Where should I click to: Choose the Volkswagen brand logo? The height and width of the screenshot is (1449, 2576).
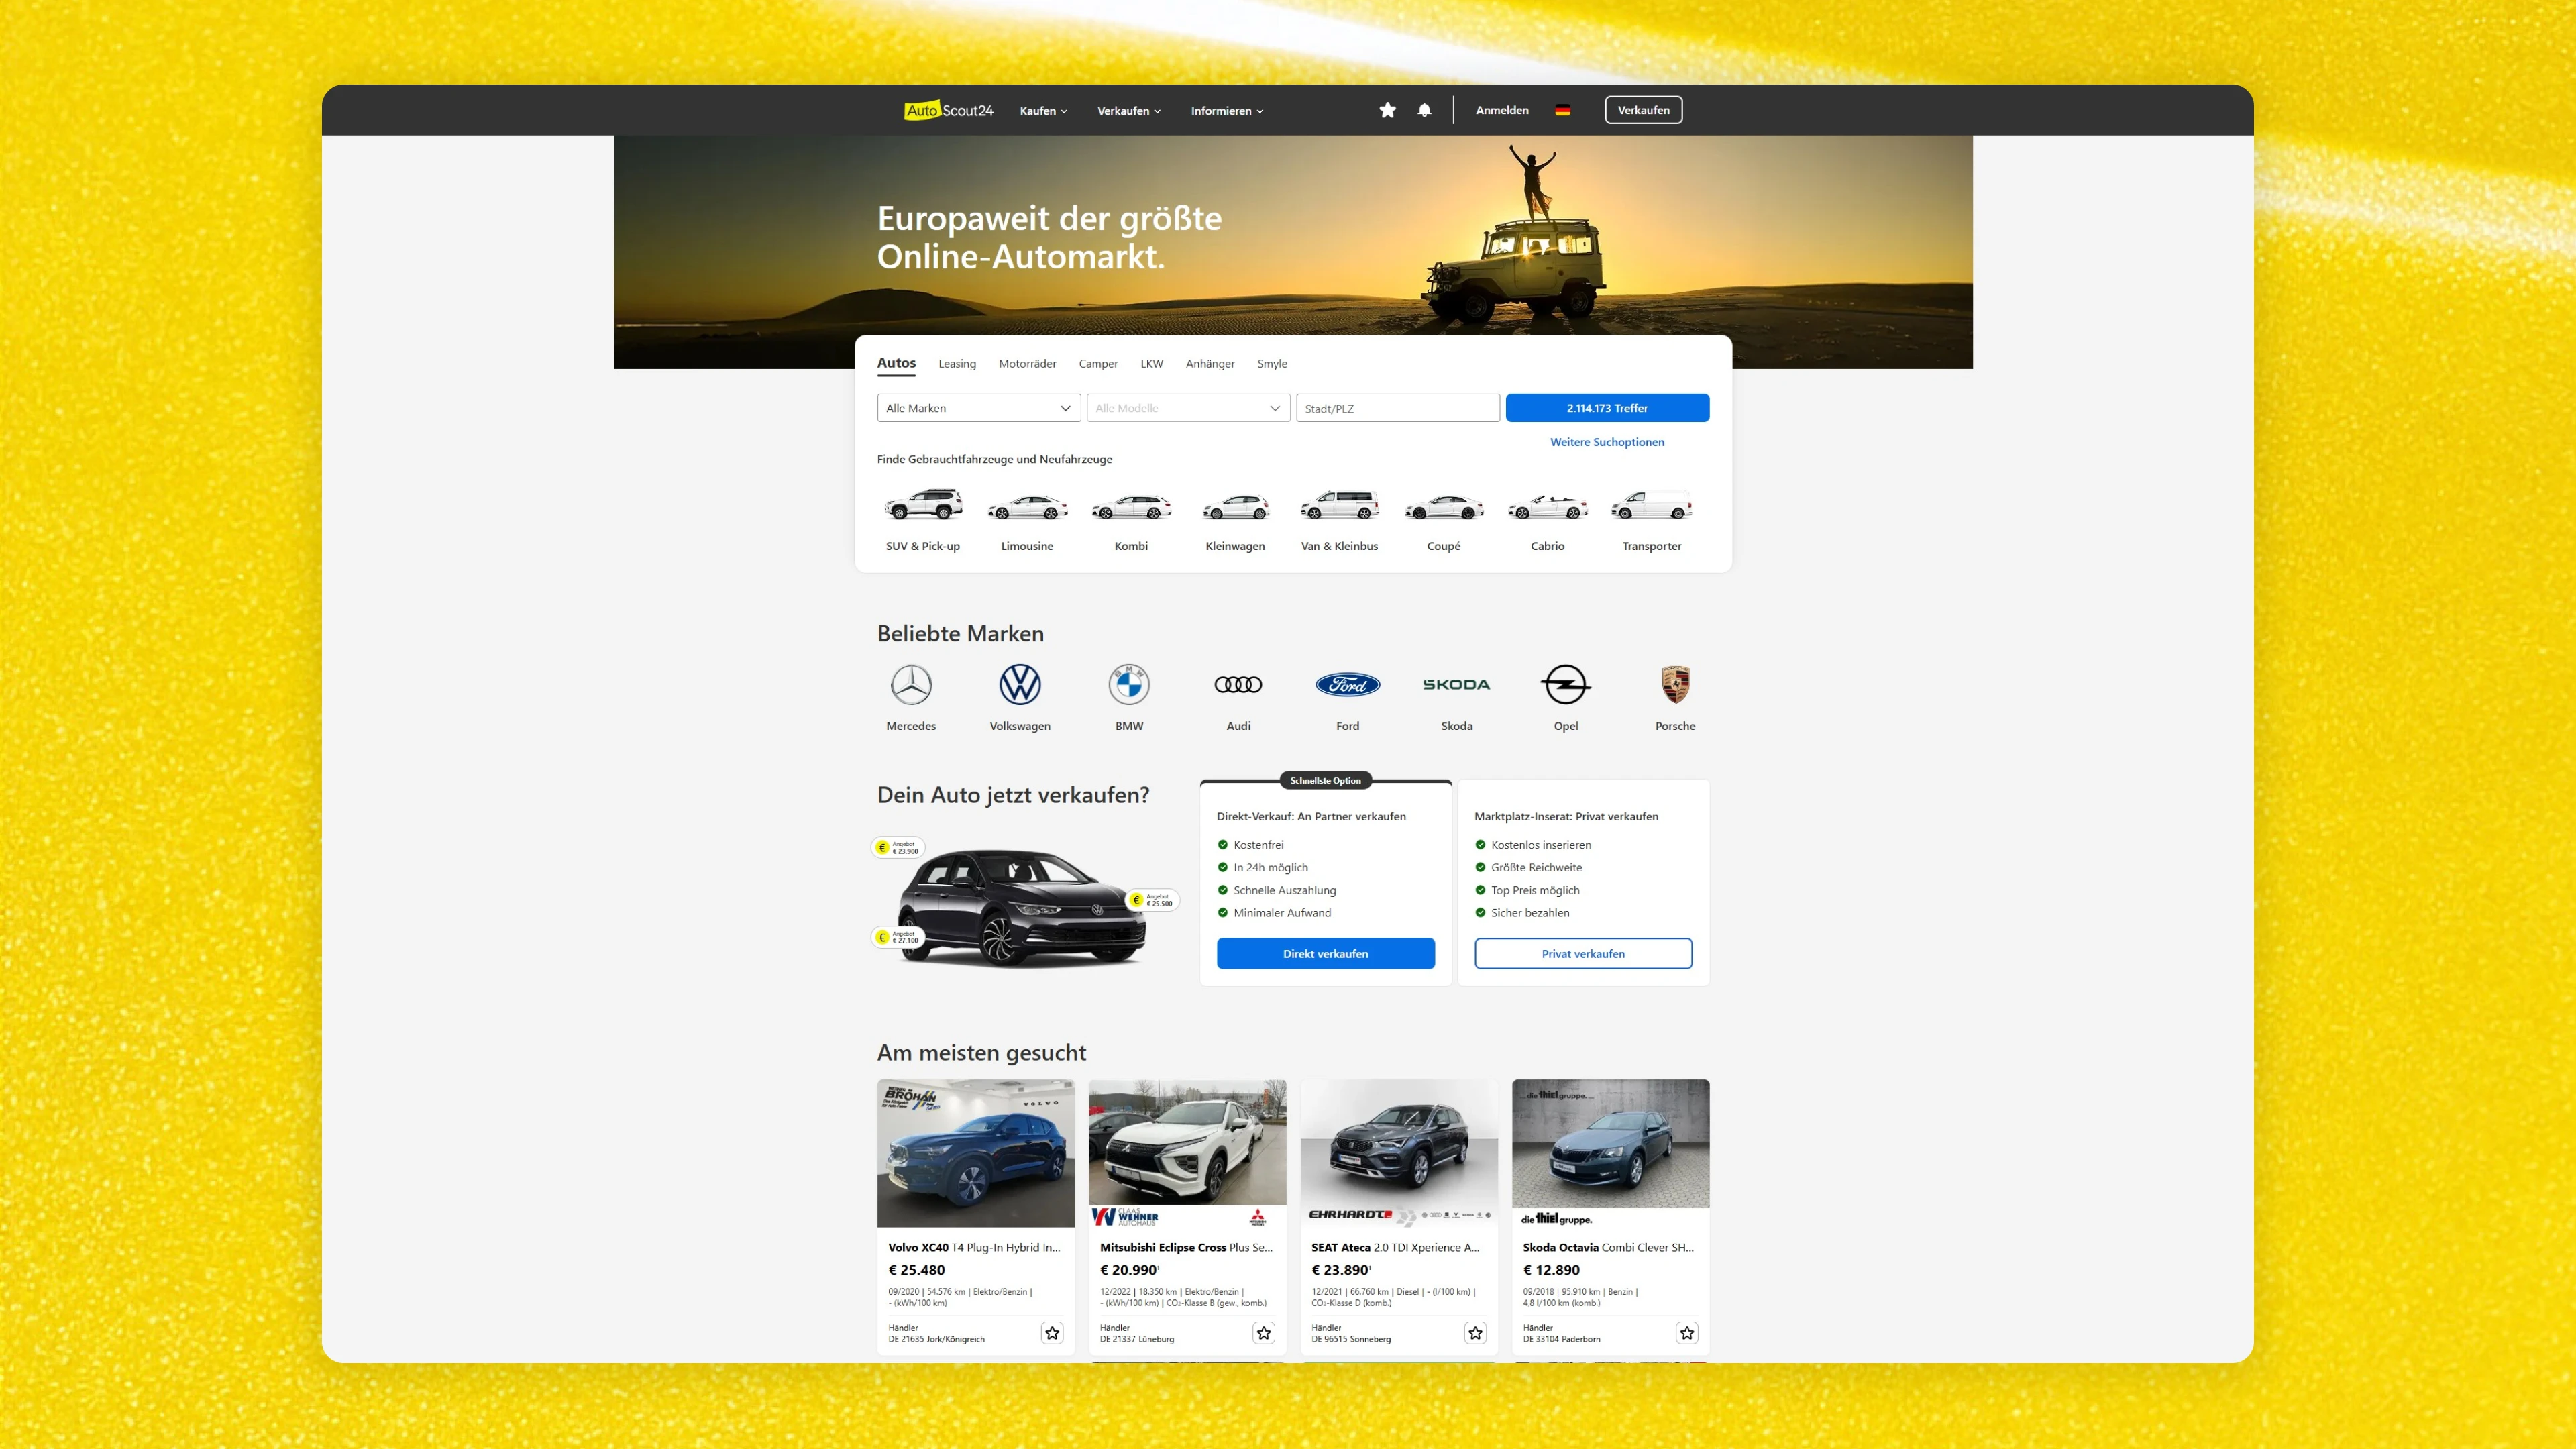[1020, 685]
